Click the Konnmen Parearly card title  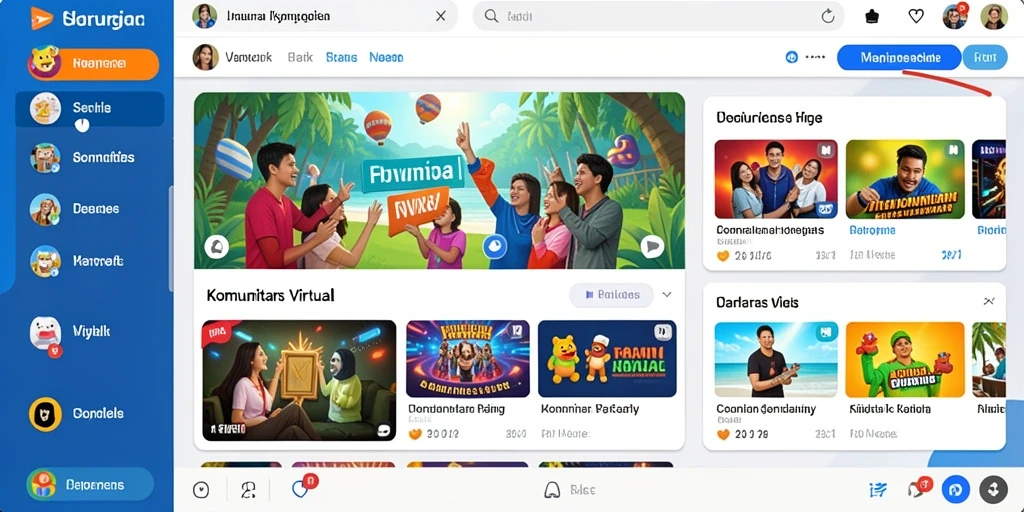[590, 409]
